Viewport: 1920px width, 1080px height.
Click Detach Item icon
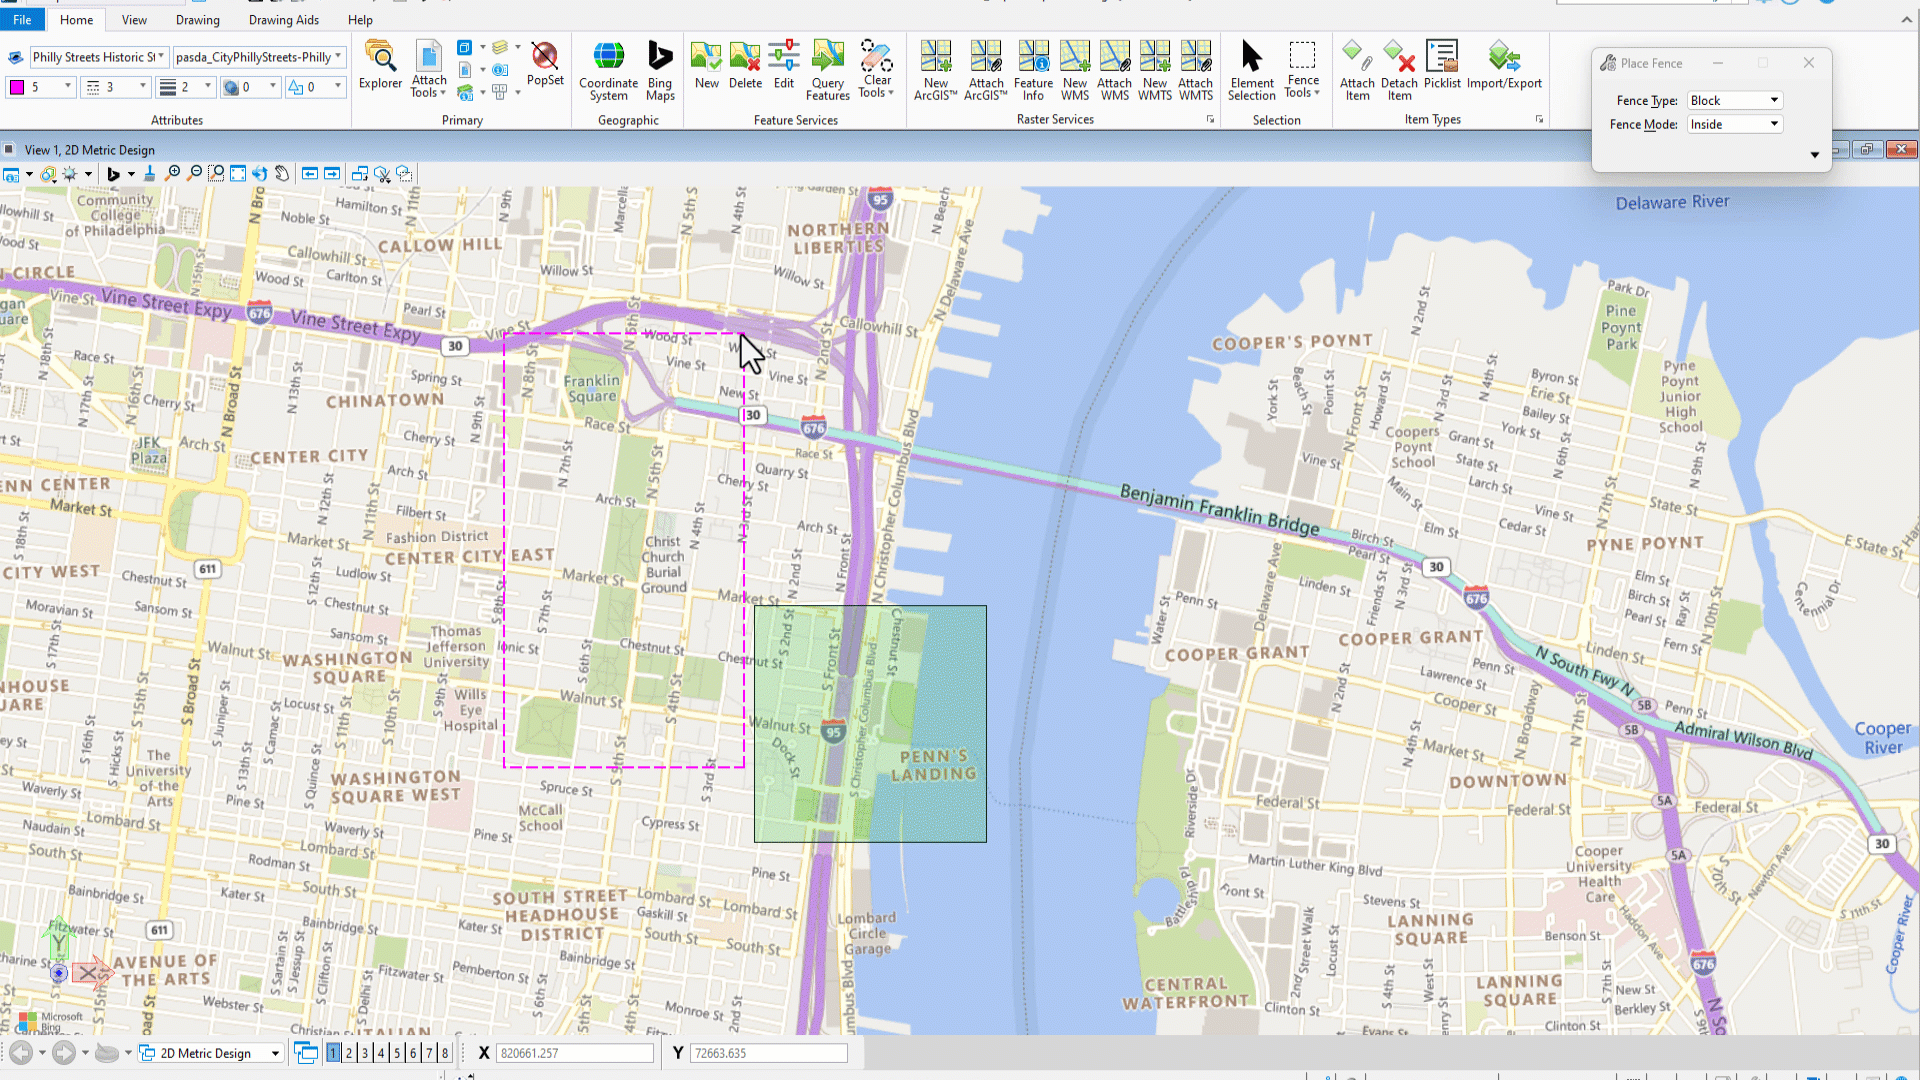[1399, 71]
